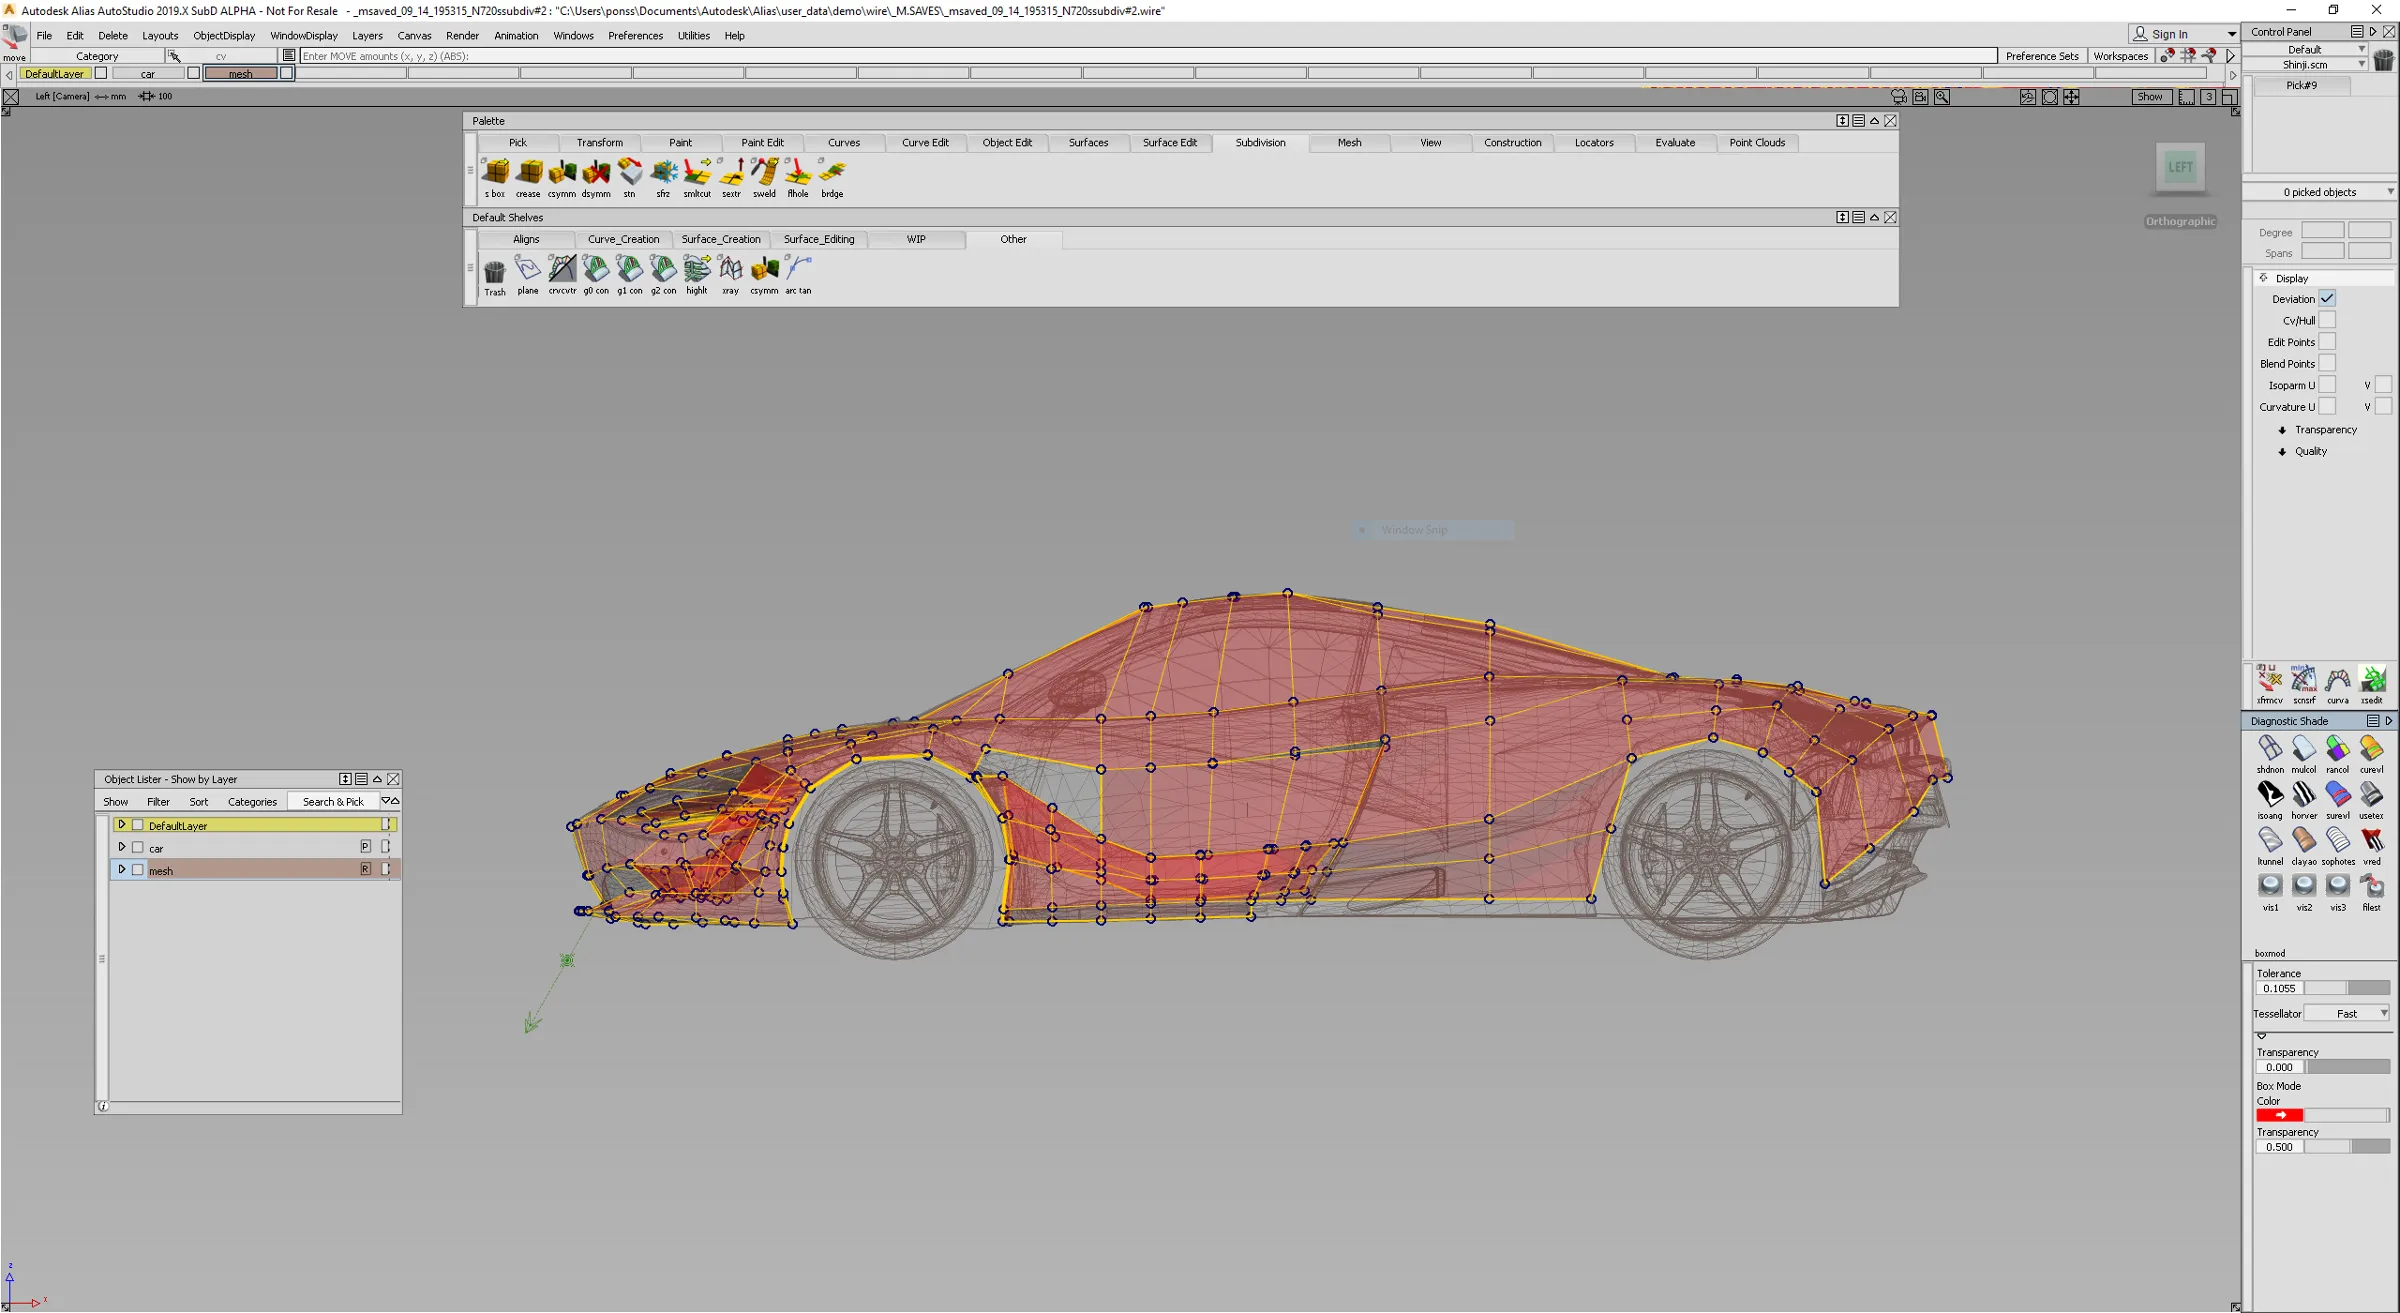Activate the dsymm tool in Palette
Image resolution: width=2400 pixels, height=1313 pixels.
click(596, 178)
